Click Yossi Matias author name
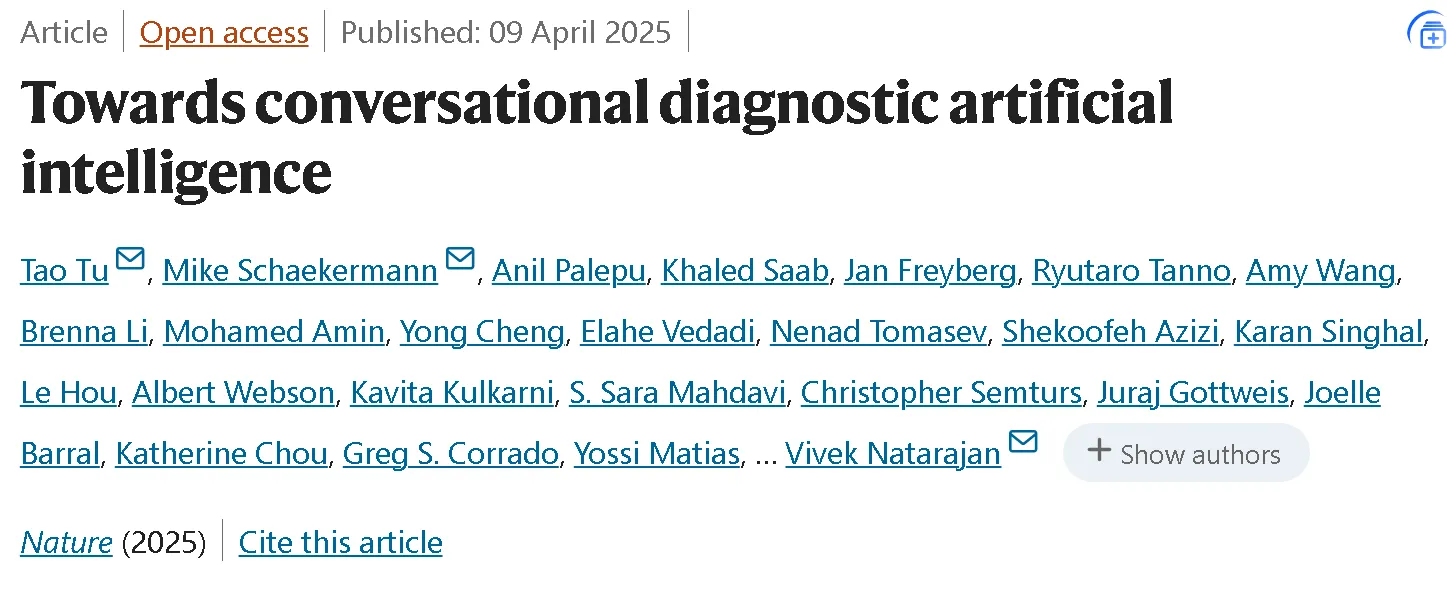The height and width of the screenshot is (593, 1447). [657, 454]
